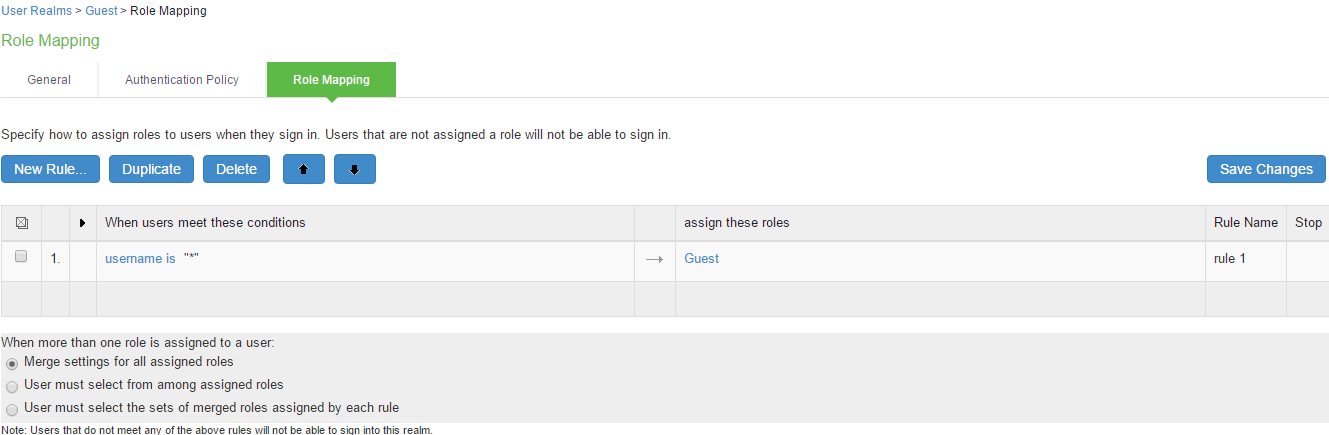Expand all rules using header triangle
The image size is (1329, 435).
[x=82, y=223]
